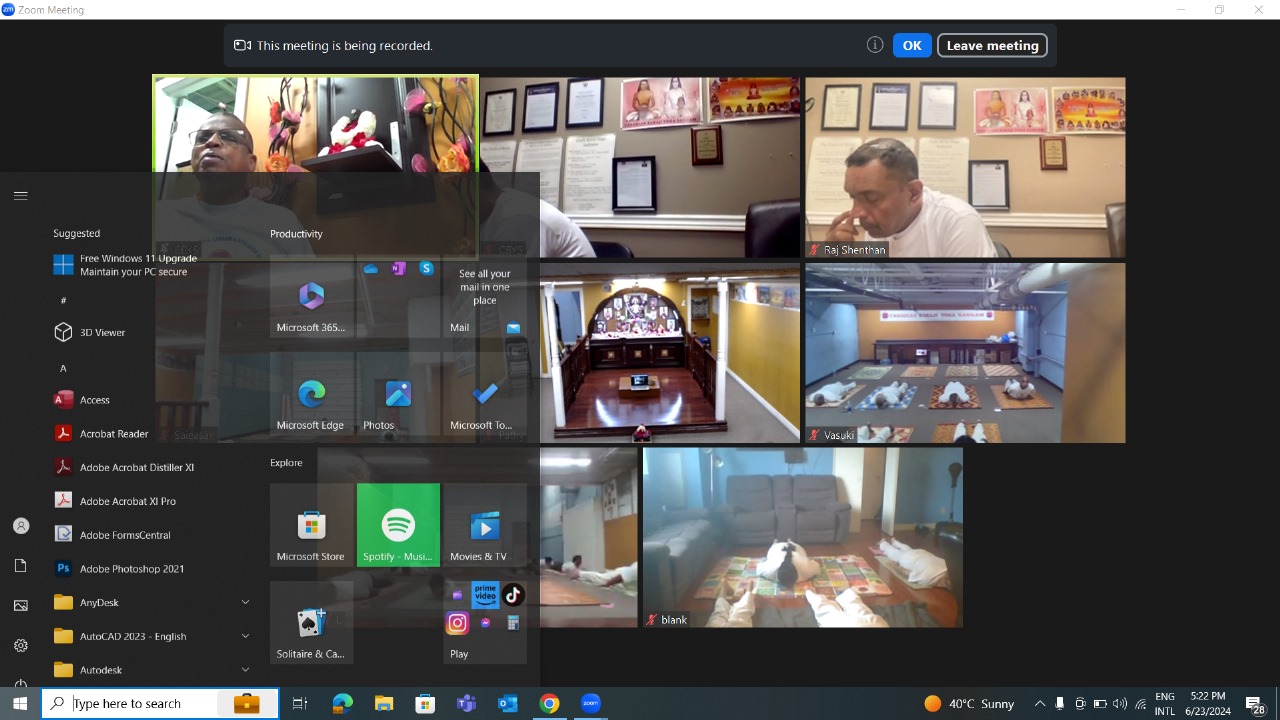
Task: Launch the Spotify Music tile
Action: tap(398, 525)
